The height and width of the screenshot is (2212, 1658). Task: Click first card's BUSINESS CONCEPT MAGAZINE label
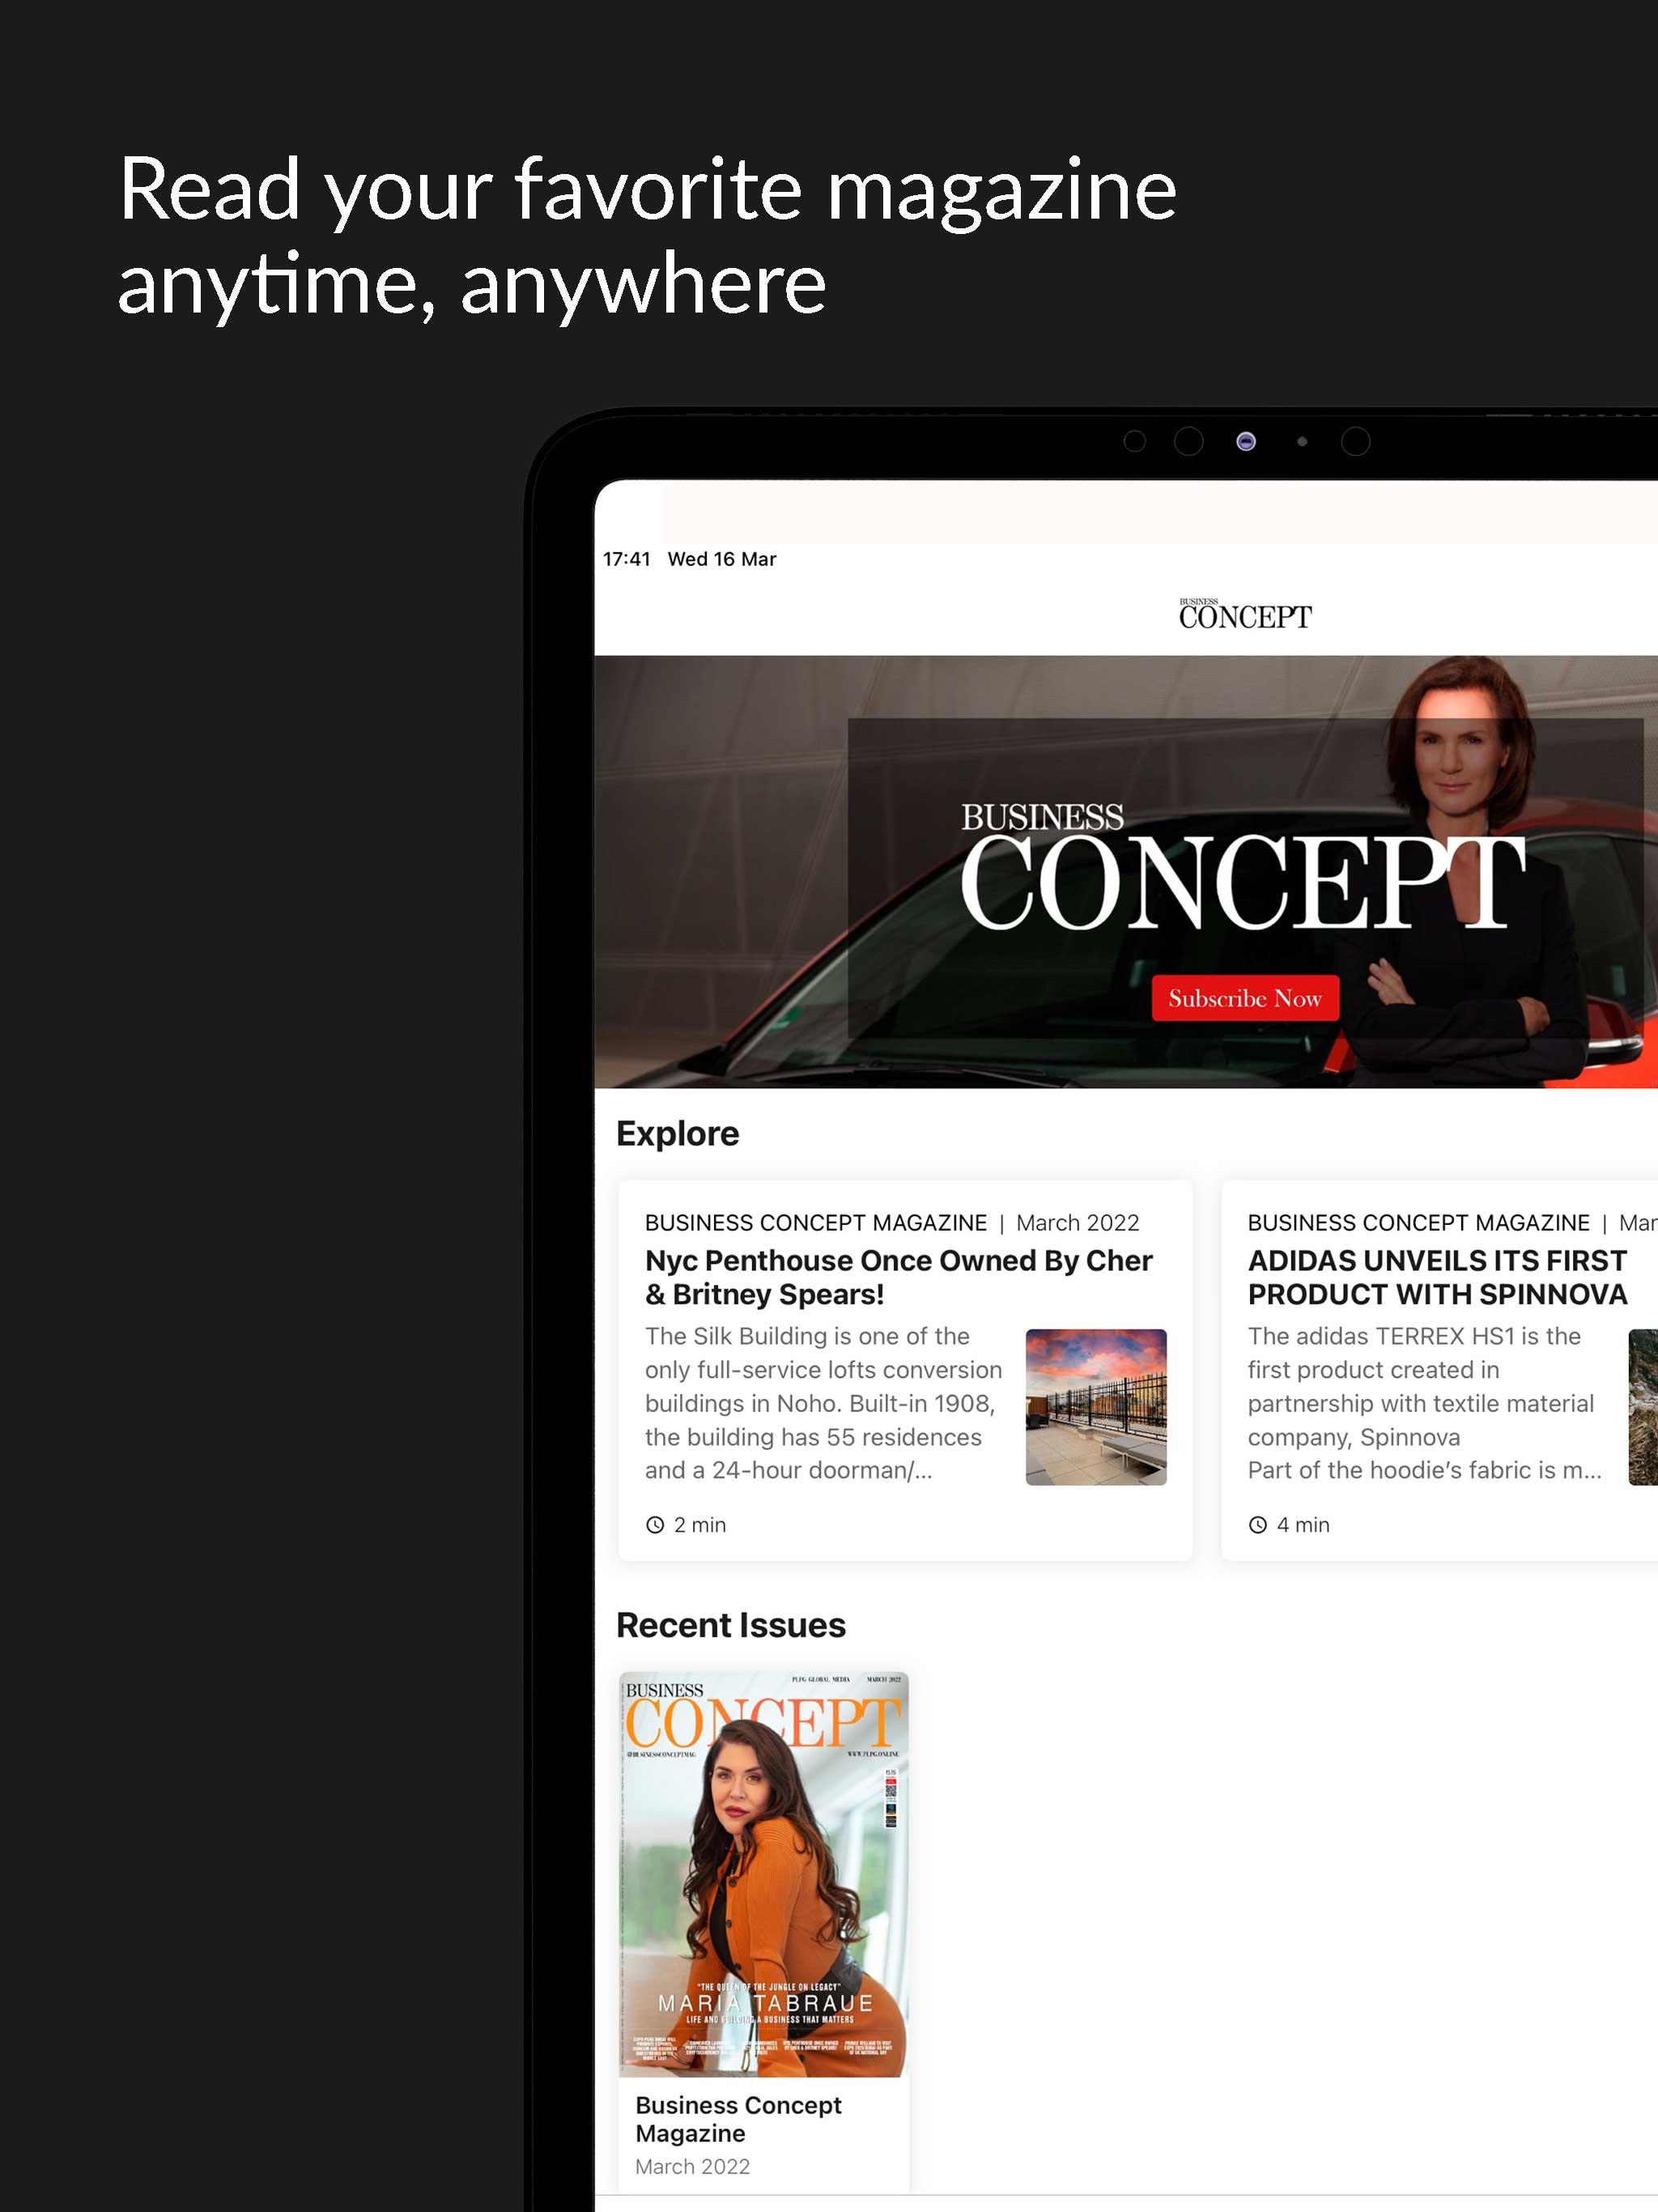[x=816, y=1223]
